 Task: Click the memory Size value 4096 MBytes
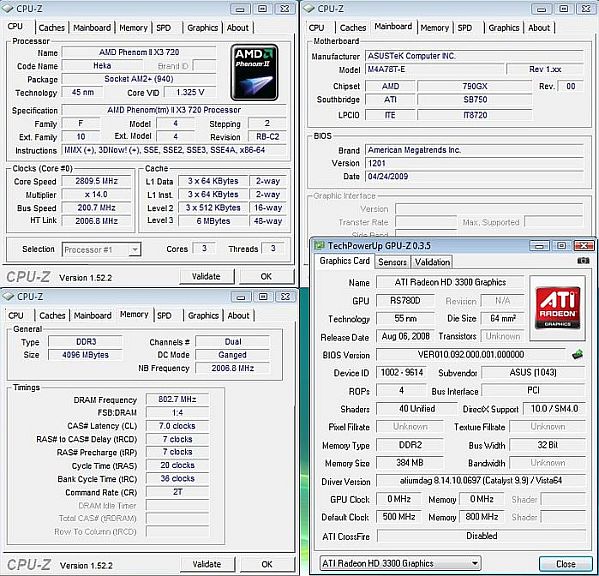(x=86, y=355)
